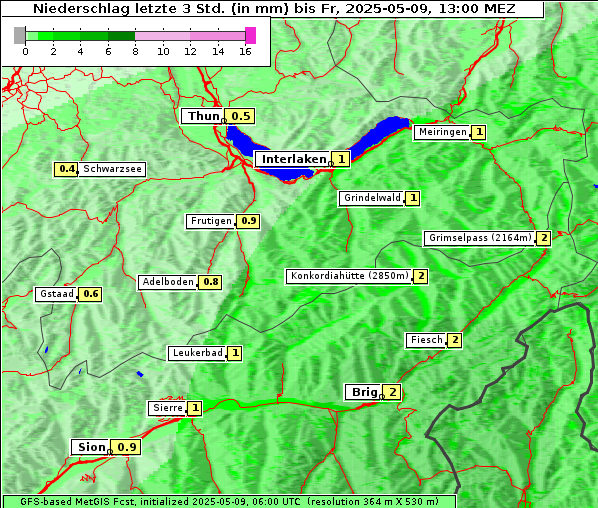Click the dark green legend segment
This screenshot has height=508, width=598.
tap(121, 36)
